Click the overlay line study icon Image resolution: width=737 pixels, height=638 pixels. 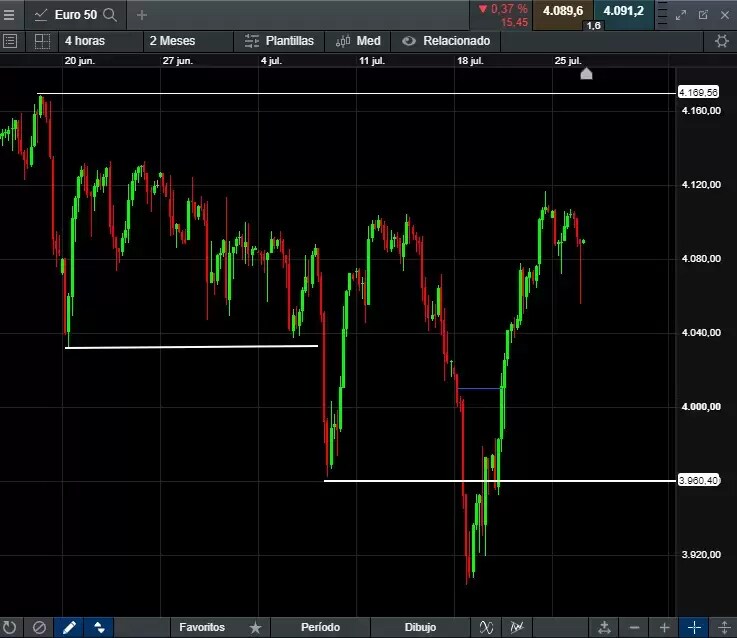click(517, 628)
